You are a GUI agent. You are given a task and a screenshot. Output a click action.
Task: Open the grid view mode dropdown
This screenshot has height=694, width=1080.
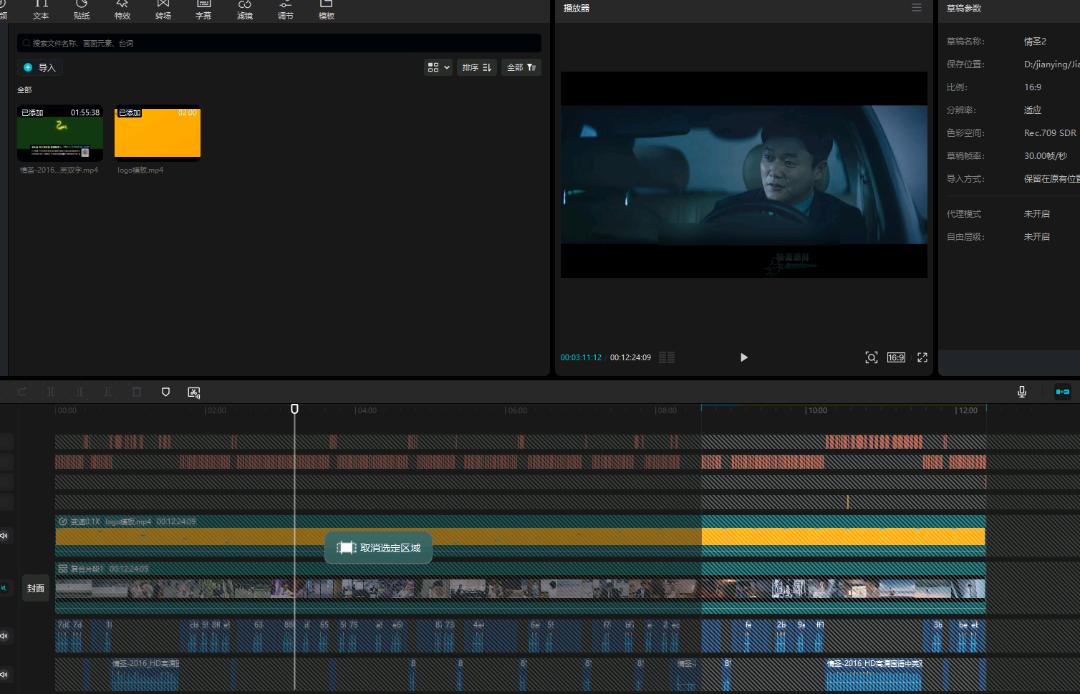pos(438,67)
